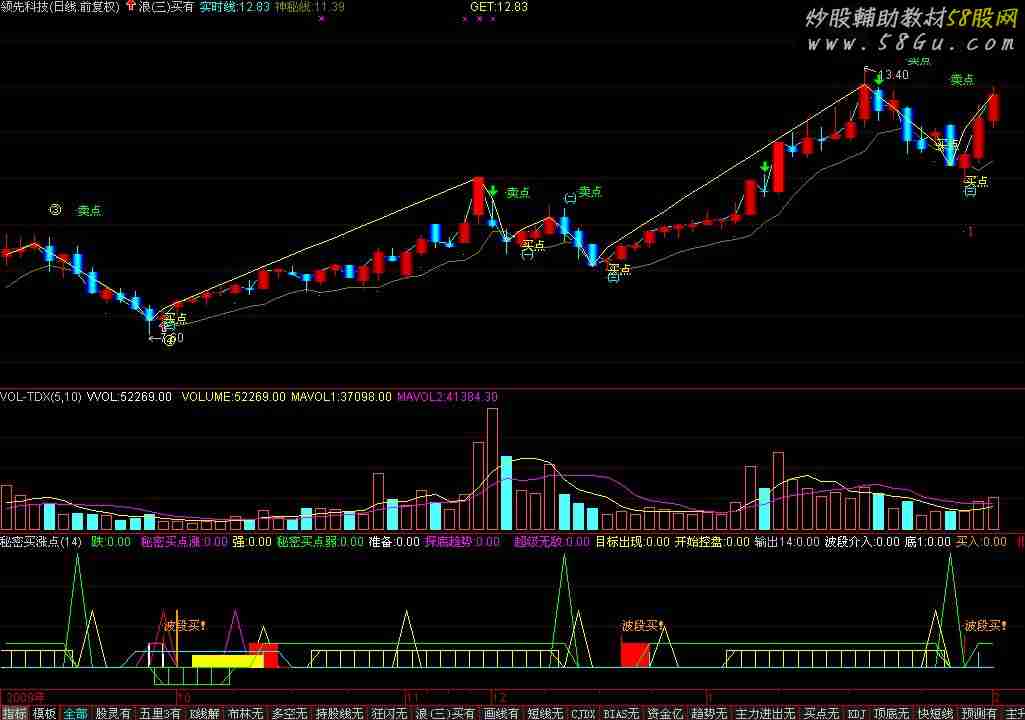
Task: Choose the 资金亿 indicator tab
Action: [x=665, y=713]
